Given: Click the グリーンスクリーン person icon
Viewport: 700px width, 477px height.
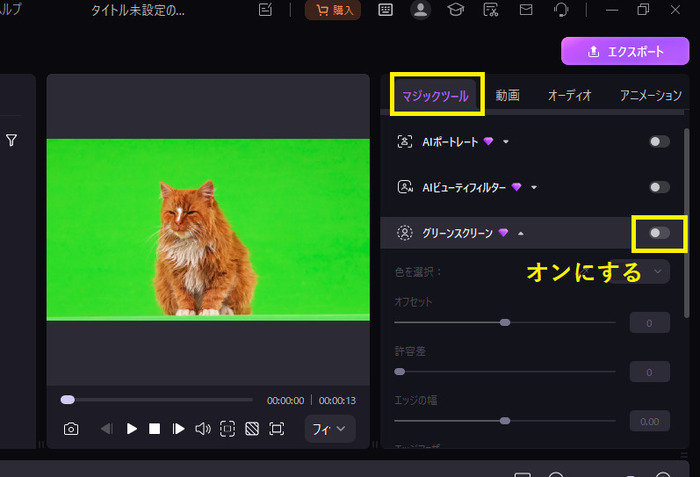Looking at the screenshot, I should click(405, 233).
